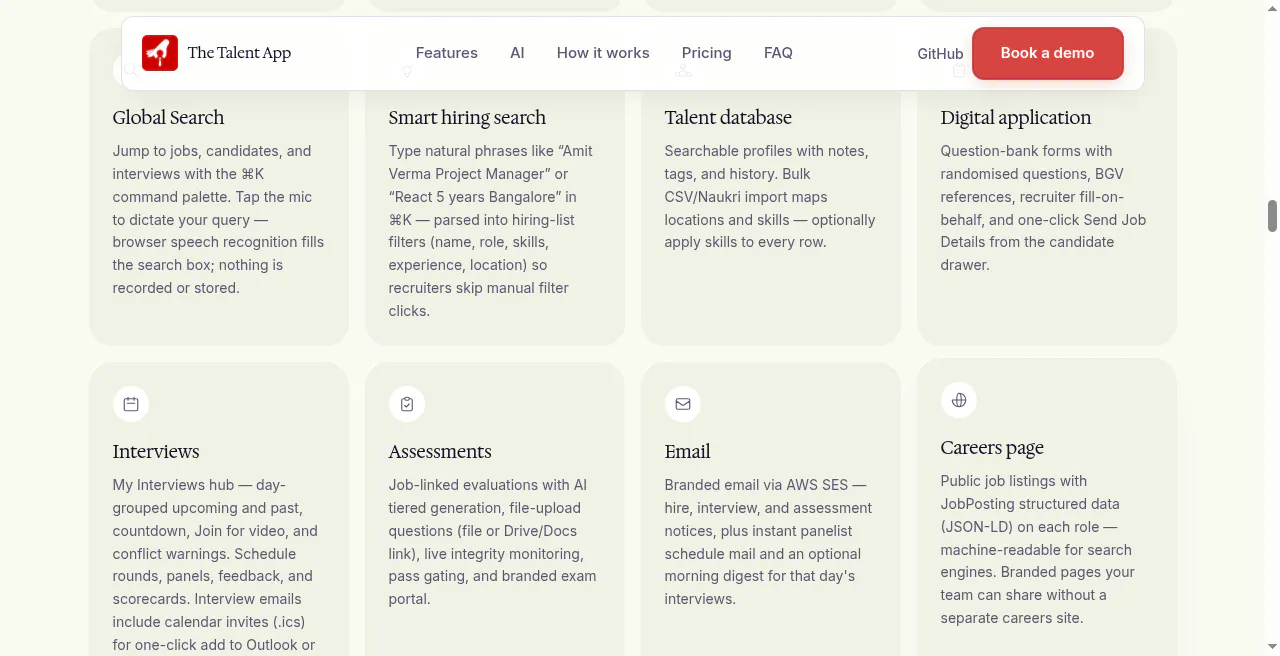Image resolution: width=1280 pixels, height=656 pixels.
Task: Click the Talent database description text
Action: (x=771, y=197)
